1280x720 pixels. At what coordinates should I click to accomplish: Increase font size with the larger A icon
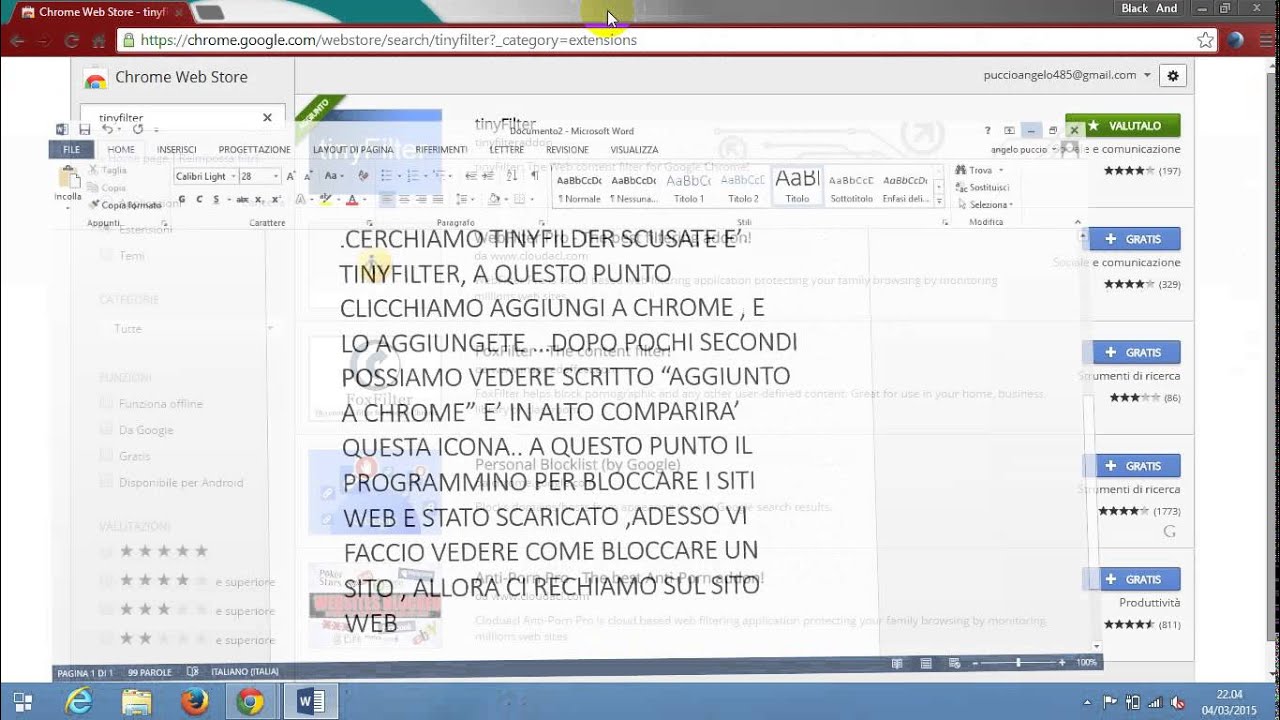pyautogui.click(x=291, y=176)
